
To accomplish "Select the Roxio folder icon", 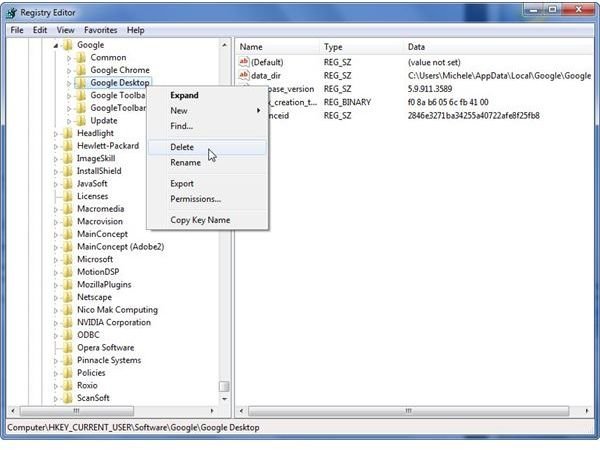I will coord(68,386).
